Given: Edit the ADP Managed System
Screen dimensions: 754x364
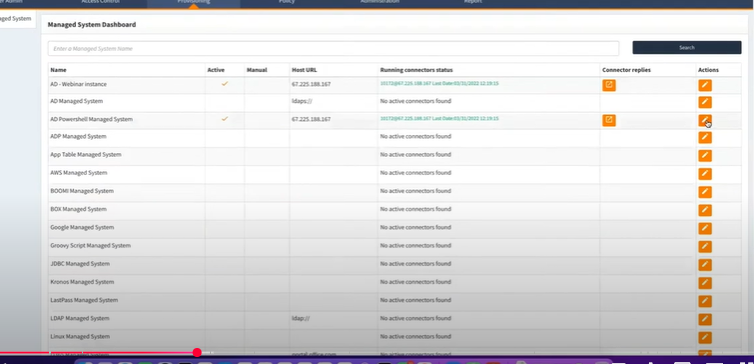Looking at the screenshot, I should pos(705,138).
